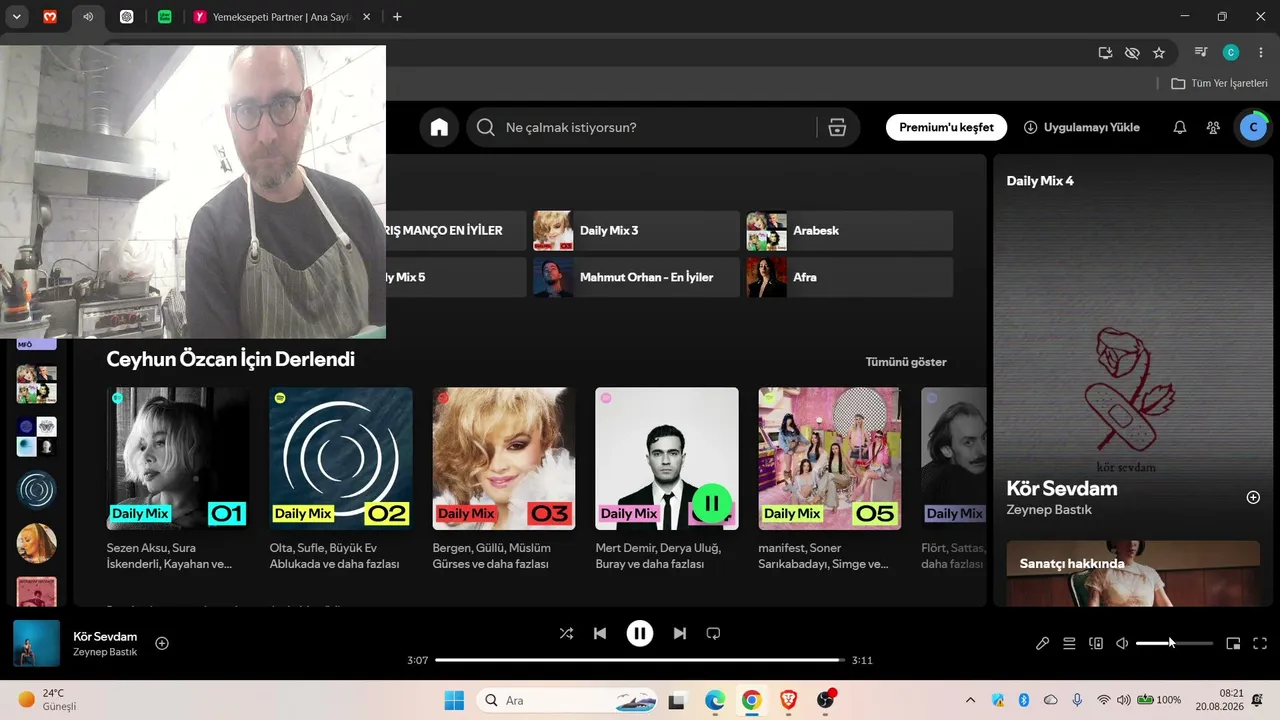Viewport: 1280px width, 720px height.
Task: Show lyrics with microphone icon
Action: (x=1042, y=644)
